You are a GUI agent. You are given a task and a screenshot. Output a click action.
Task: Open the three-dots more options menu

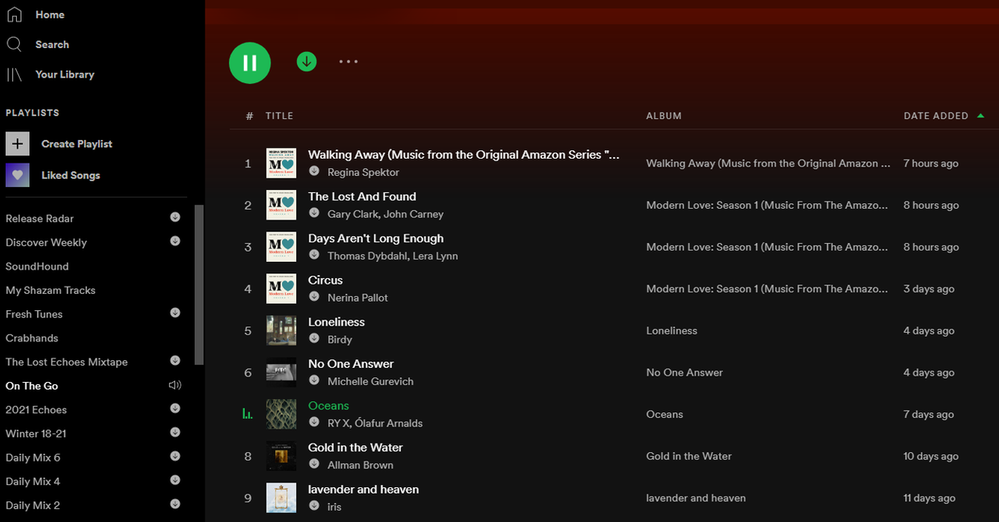pos(349,62)
